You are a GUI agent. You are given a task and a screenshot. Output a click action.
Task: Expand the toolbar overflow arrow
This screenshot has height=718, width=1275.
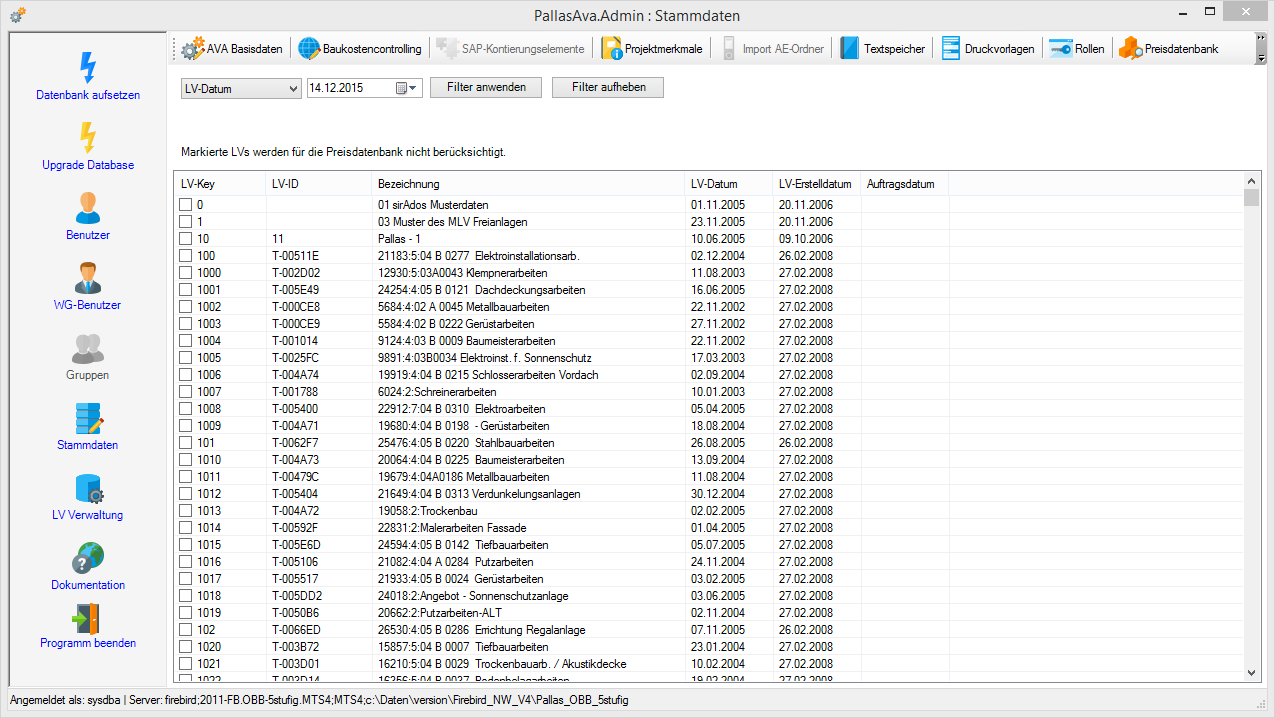coord(1261,48)
